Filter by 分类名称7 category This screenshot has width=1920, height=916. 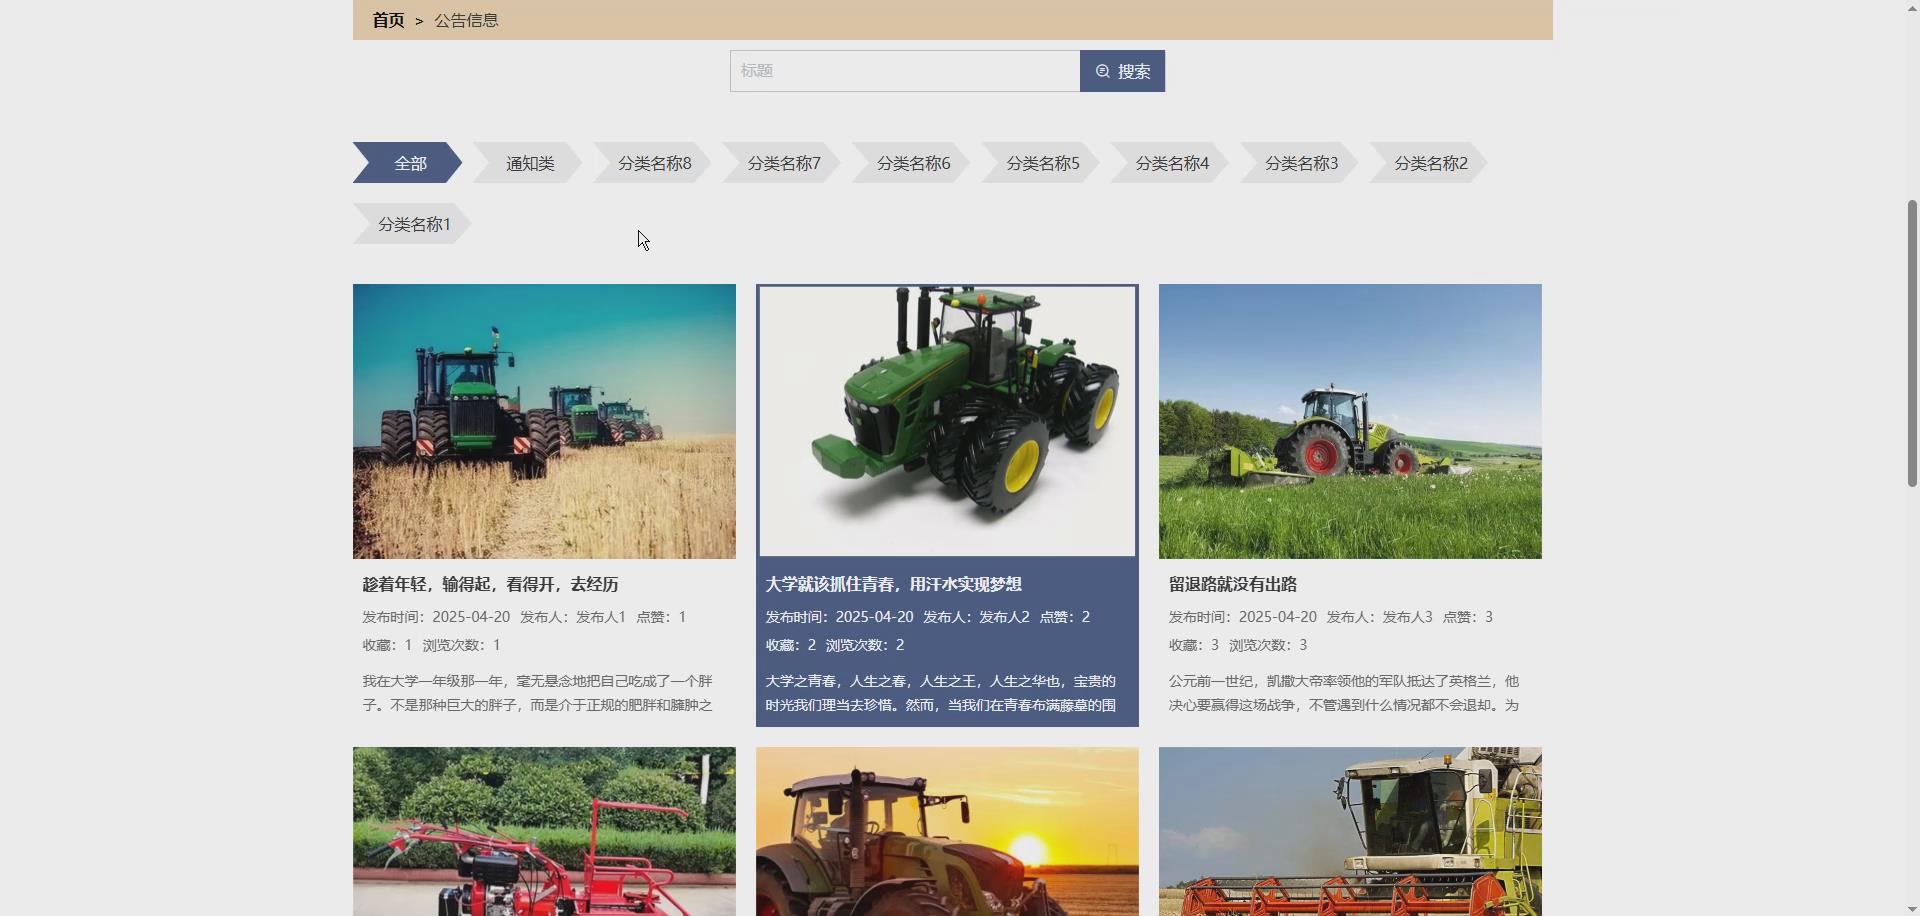click(785, 162)
